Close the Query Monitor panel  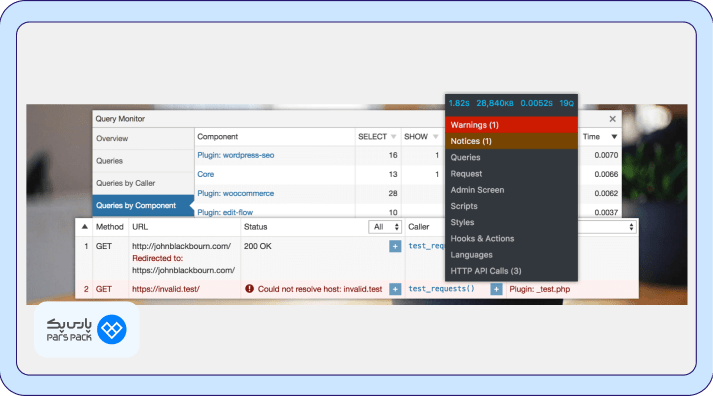tap(613, 119)
